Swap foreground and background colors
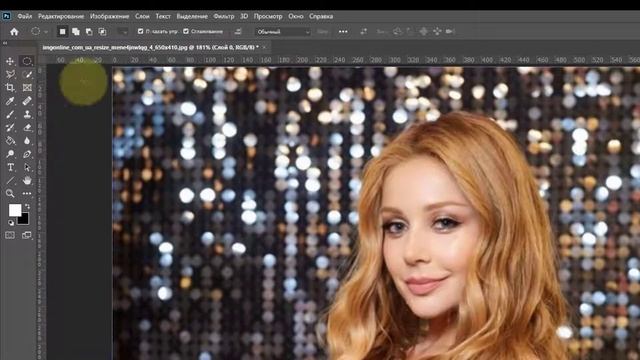Screen dimensions: 640x360 [x=27, y=207]
